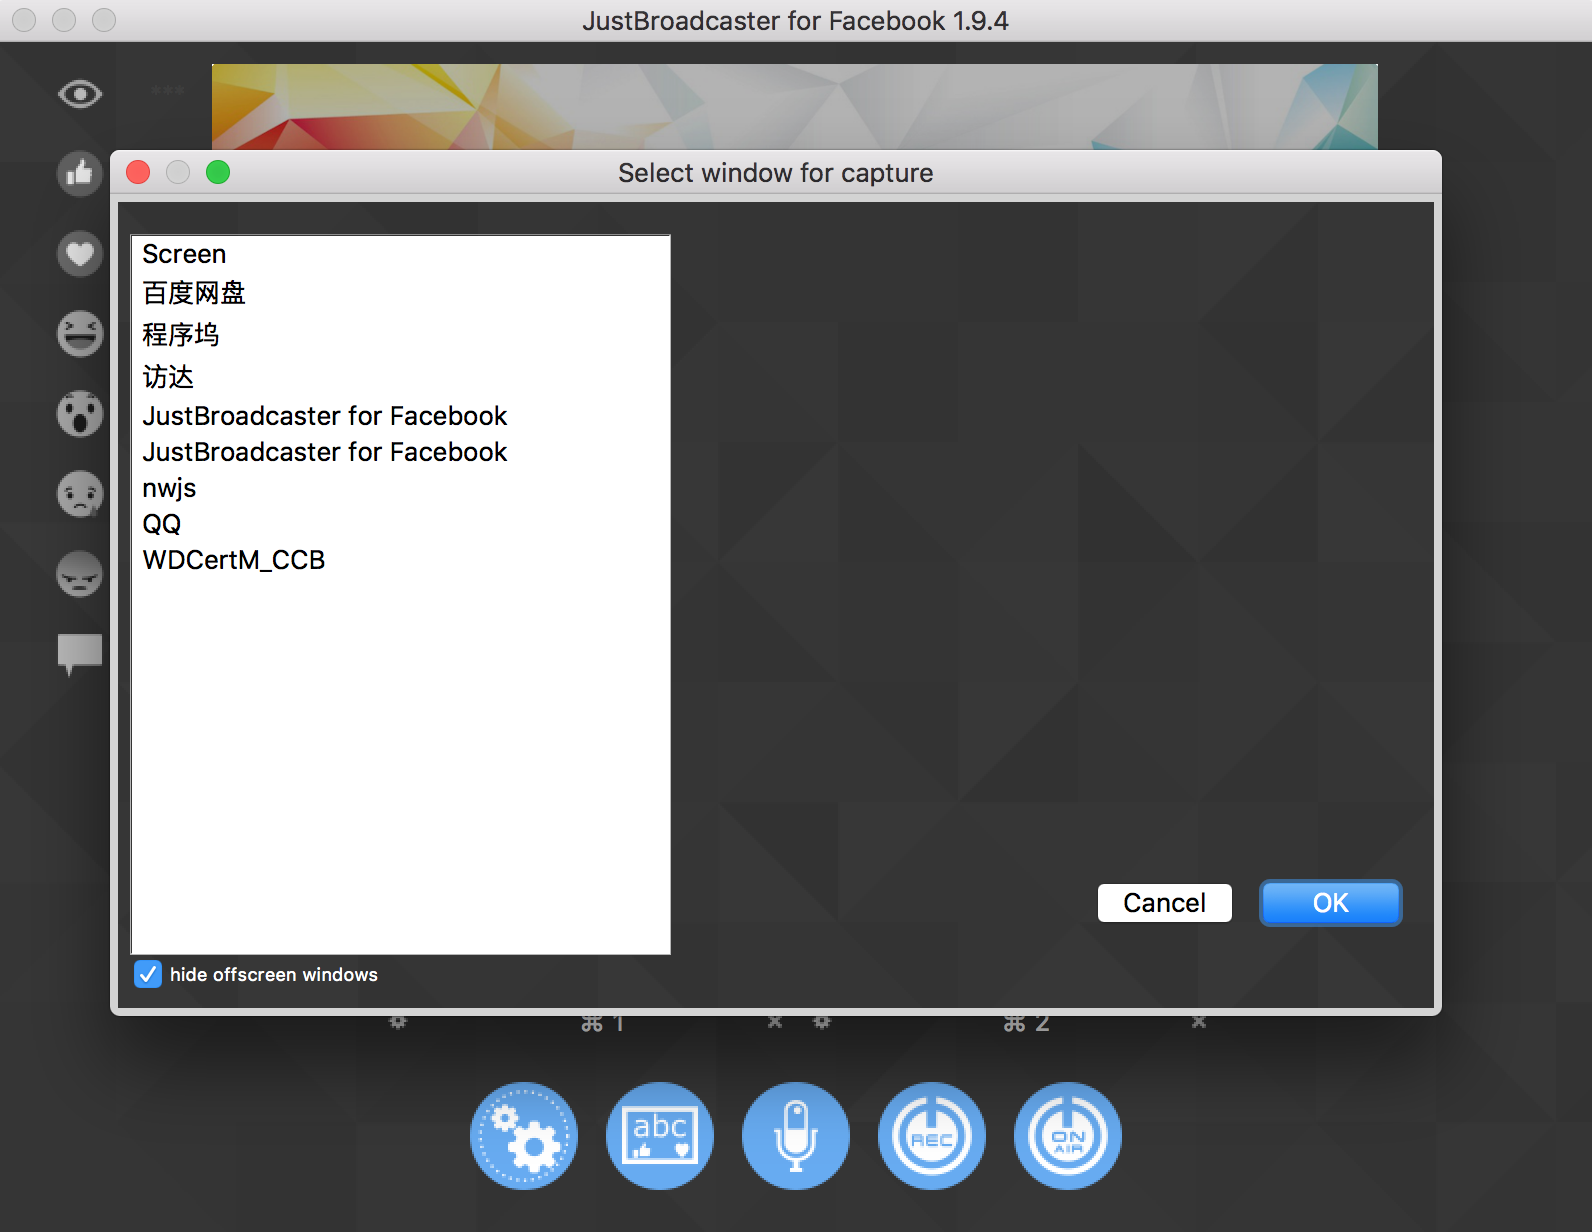
Task: Select the first JustBroadcaster for Facebook entry
Action: pos(400,416)
